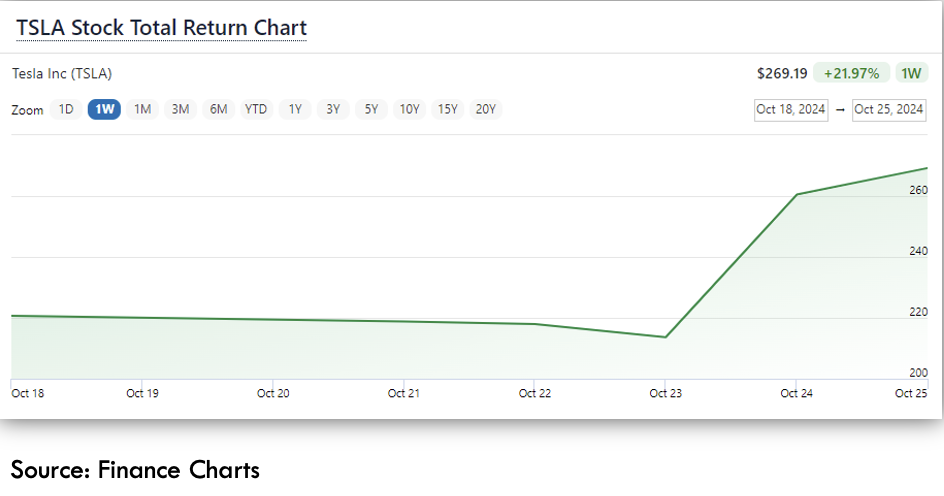Open the Oct 25, 2024 end date field

(x=889, y=110)
